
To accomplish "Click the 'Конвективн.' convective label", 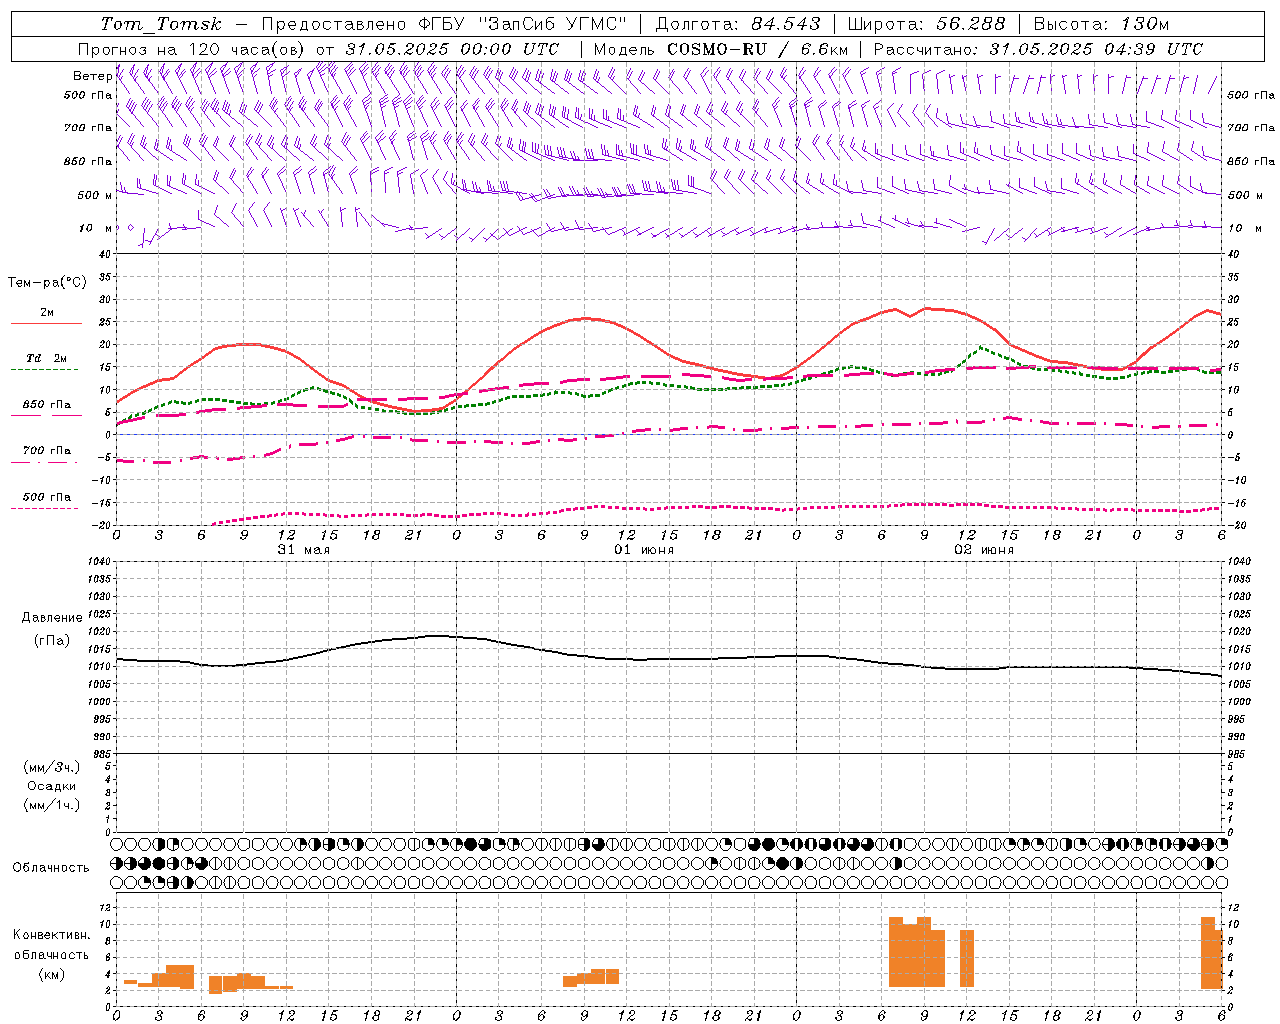I will (52, 935).
